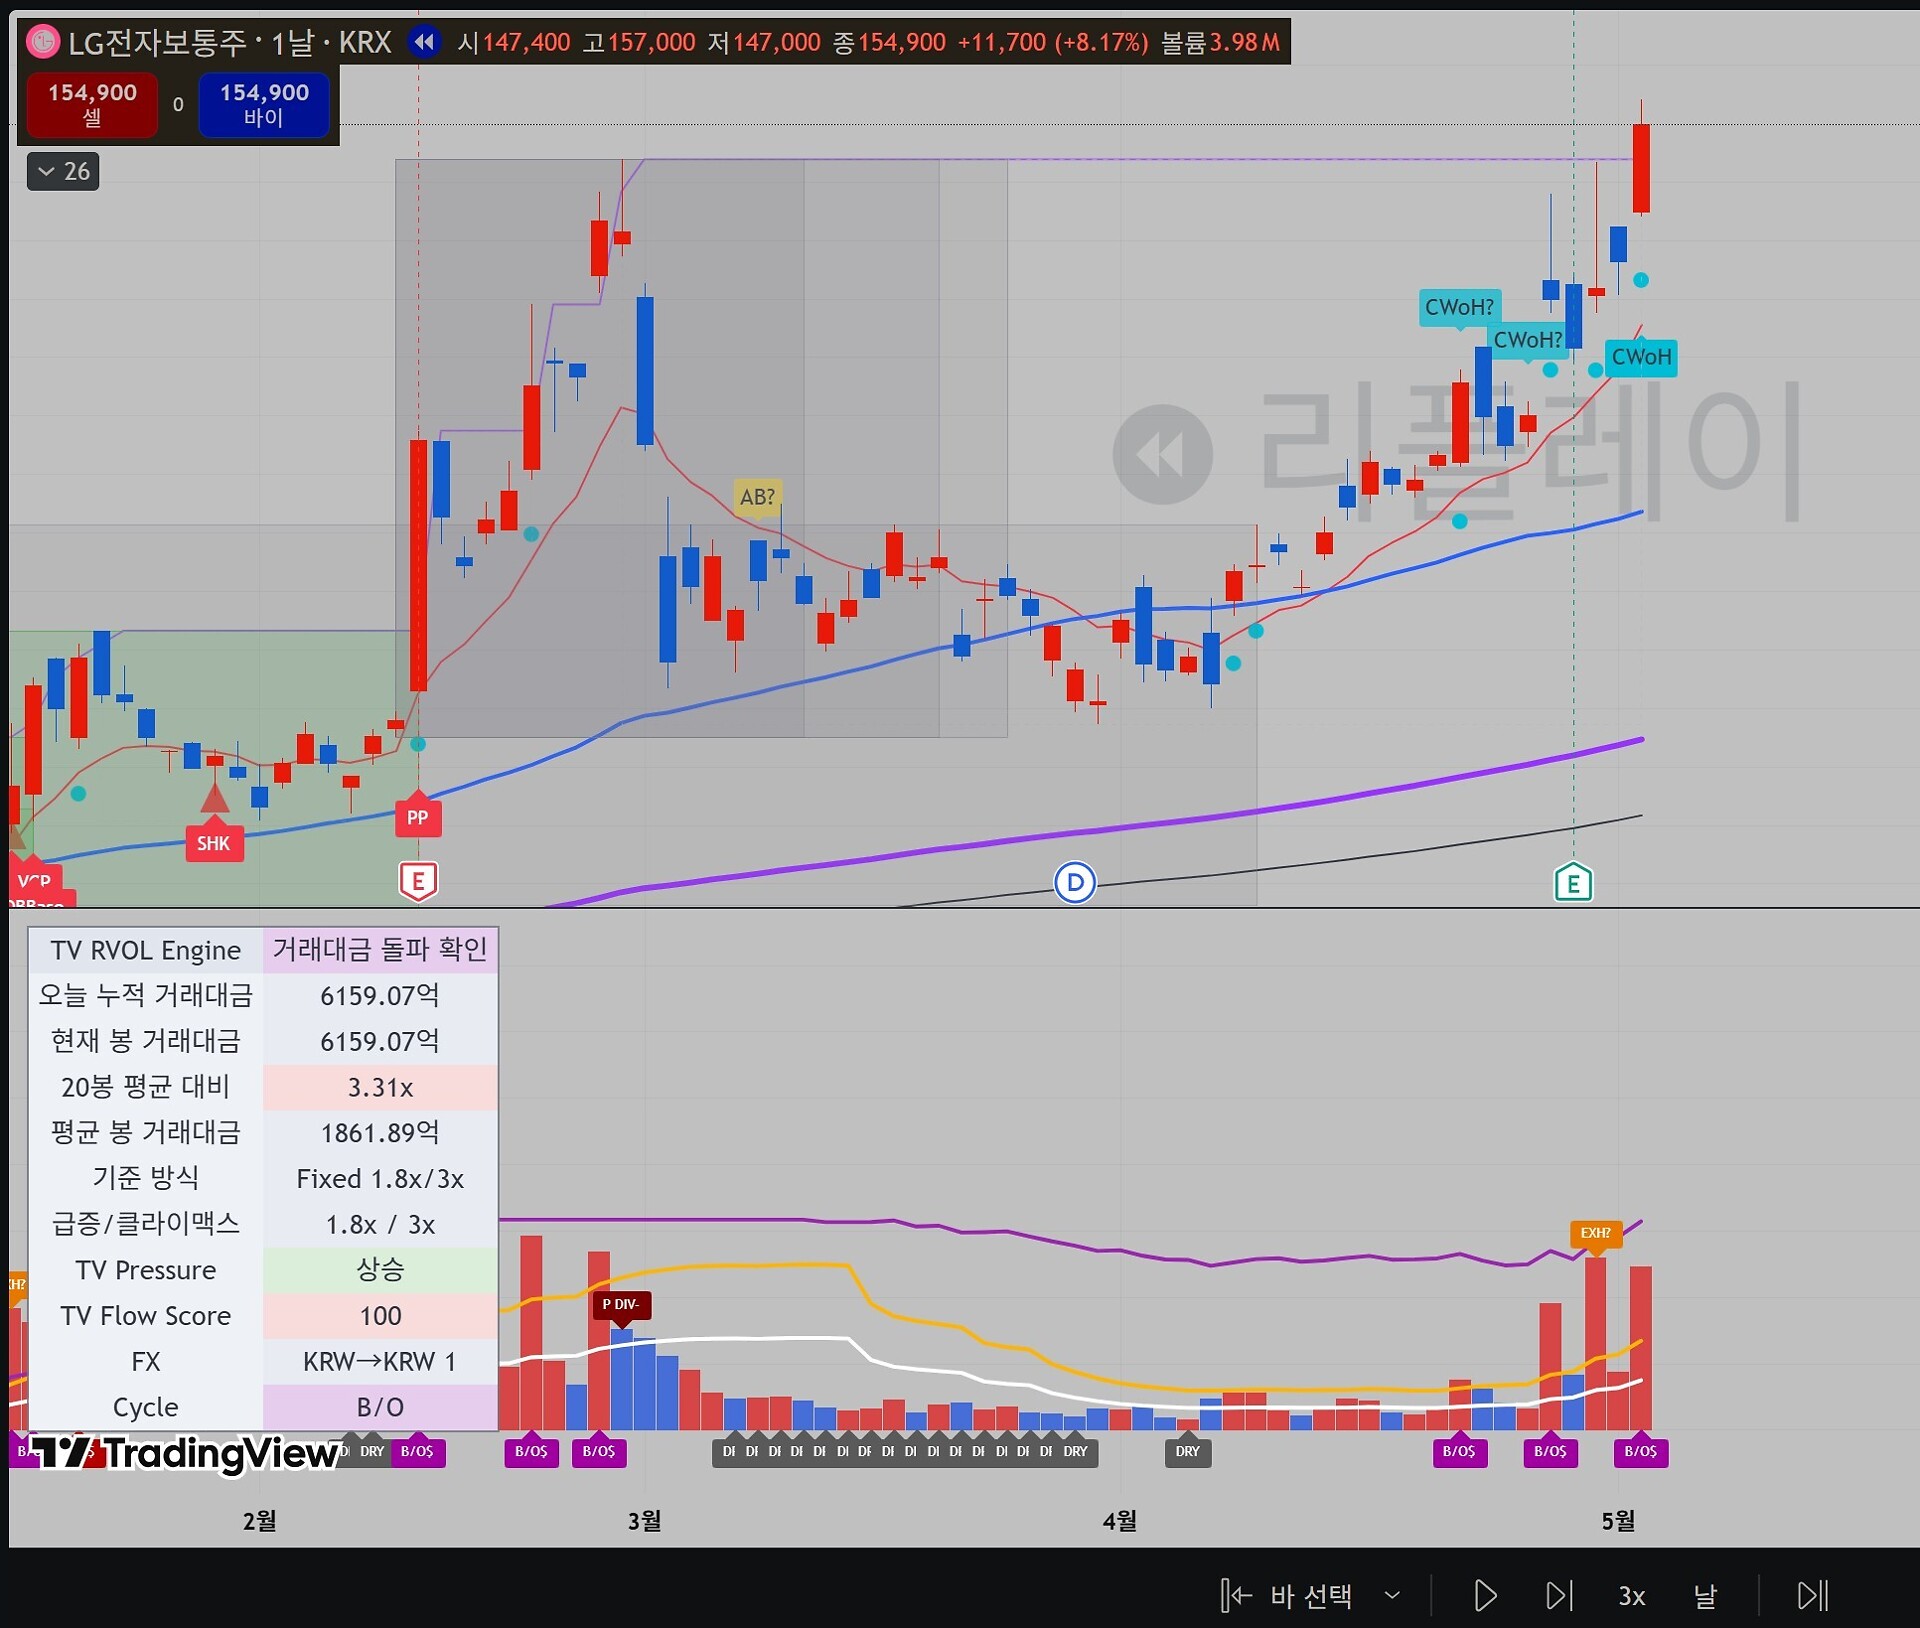Select the CWoH label without question mark
Image resolution: width=1920 pixels, height=1628 pixels.
(1641, 357)
